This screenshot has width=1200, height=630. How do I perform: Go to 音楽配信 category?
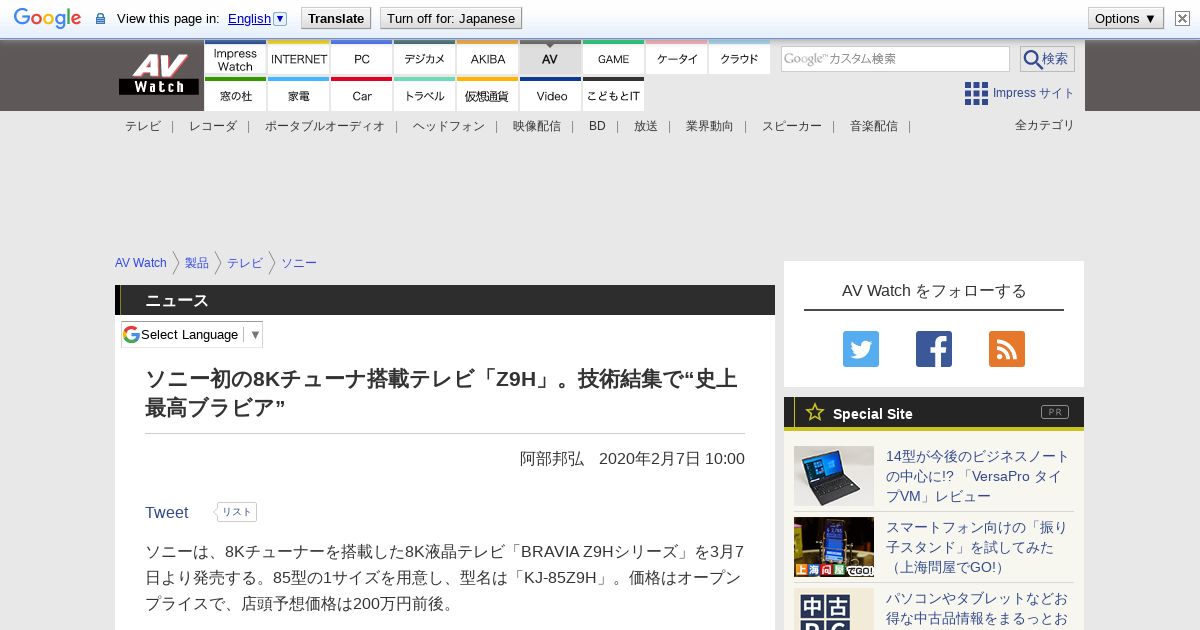[874, 126]
